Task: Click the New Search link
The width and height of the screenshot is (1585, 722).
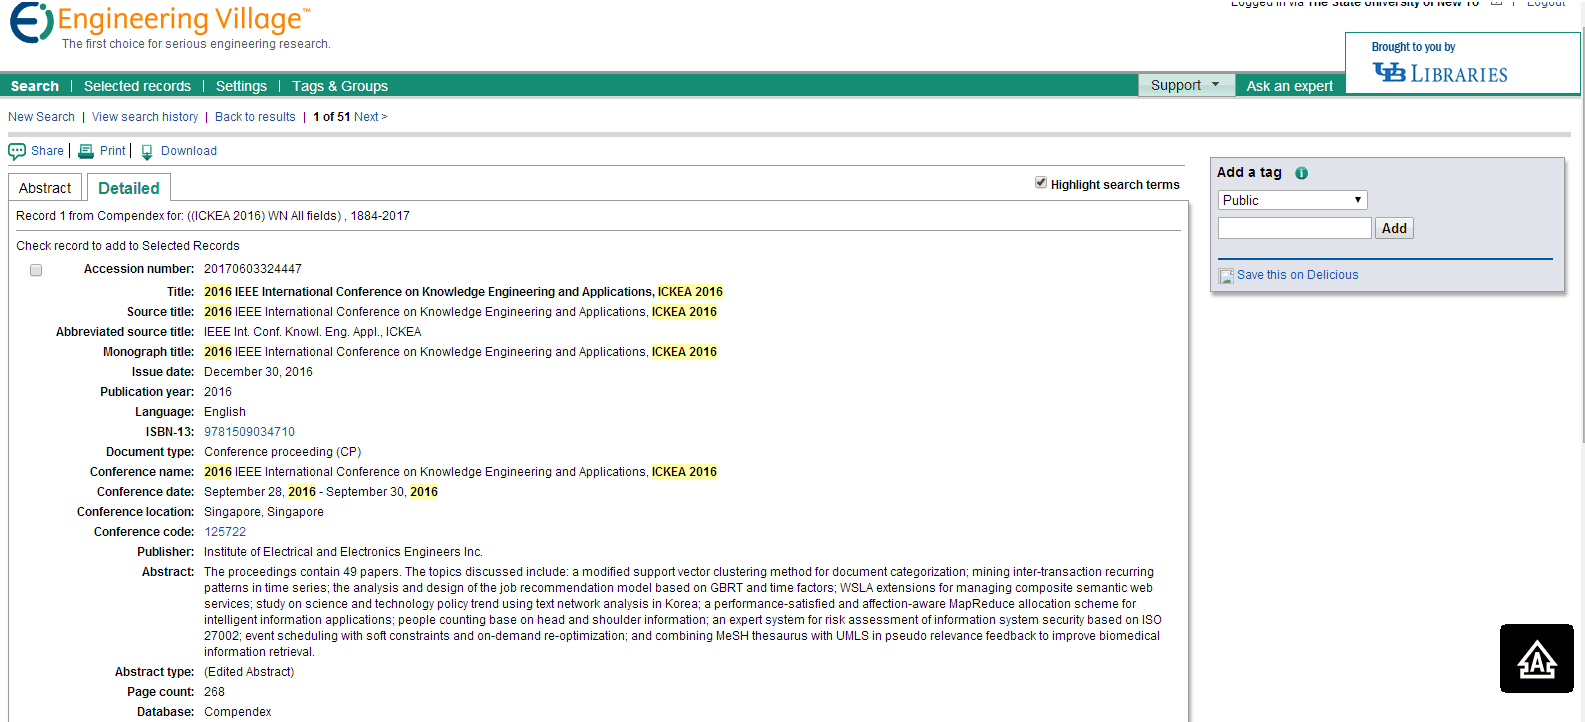Action: pos(41,117)
